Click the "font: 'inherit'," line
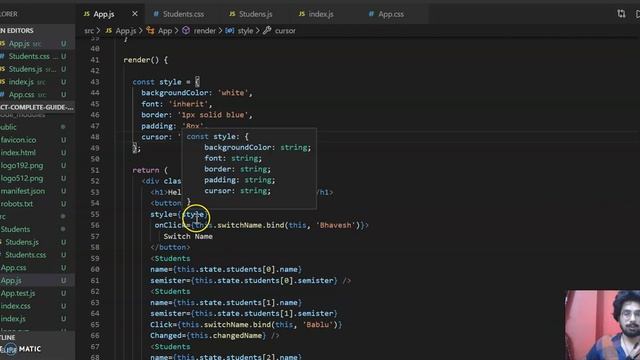 point(177,104)
